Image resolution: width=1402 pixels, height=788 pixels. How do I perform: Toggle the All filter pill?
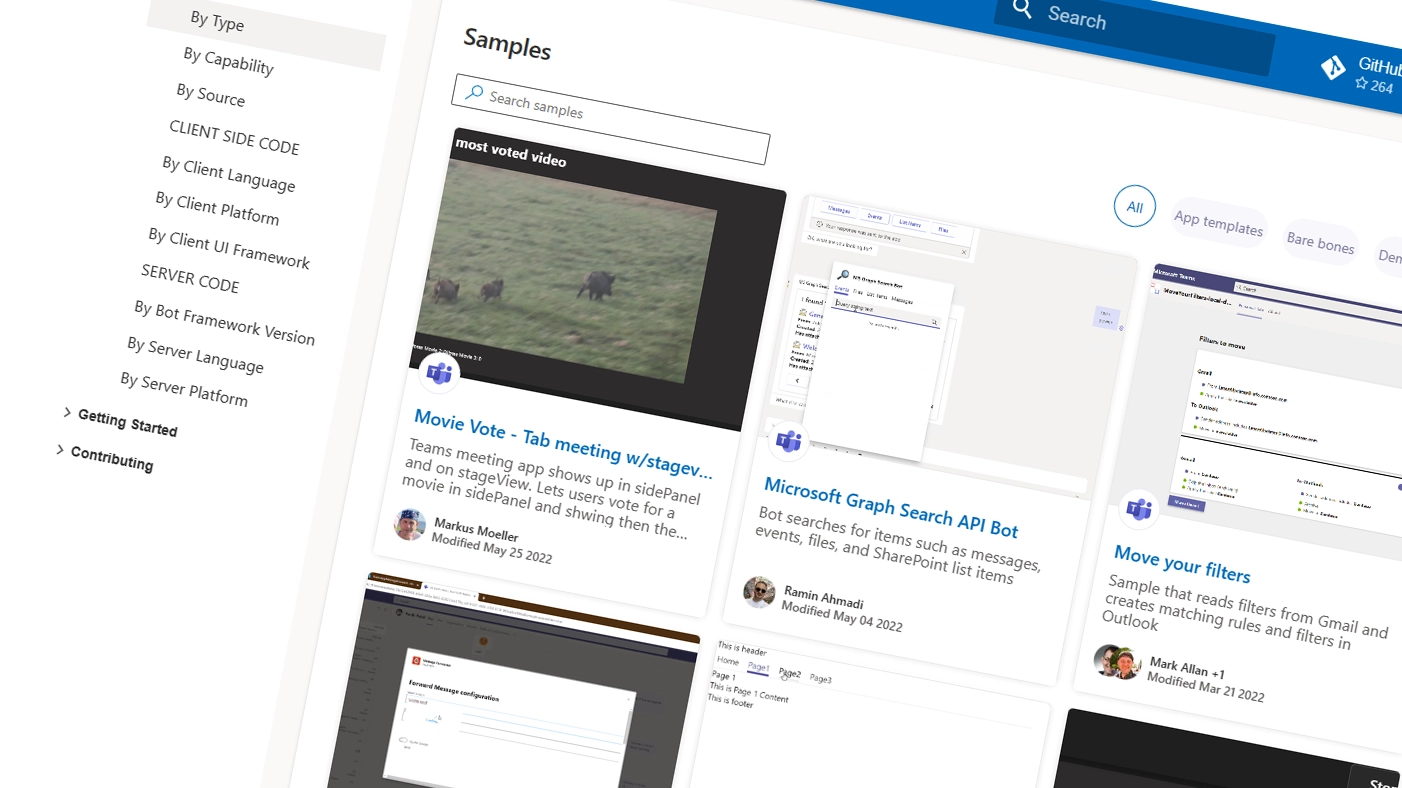[1134, 206]
